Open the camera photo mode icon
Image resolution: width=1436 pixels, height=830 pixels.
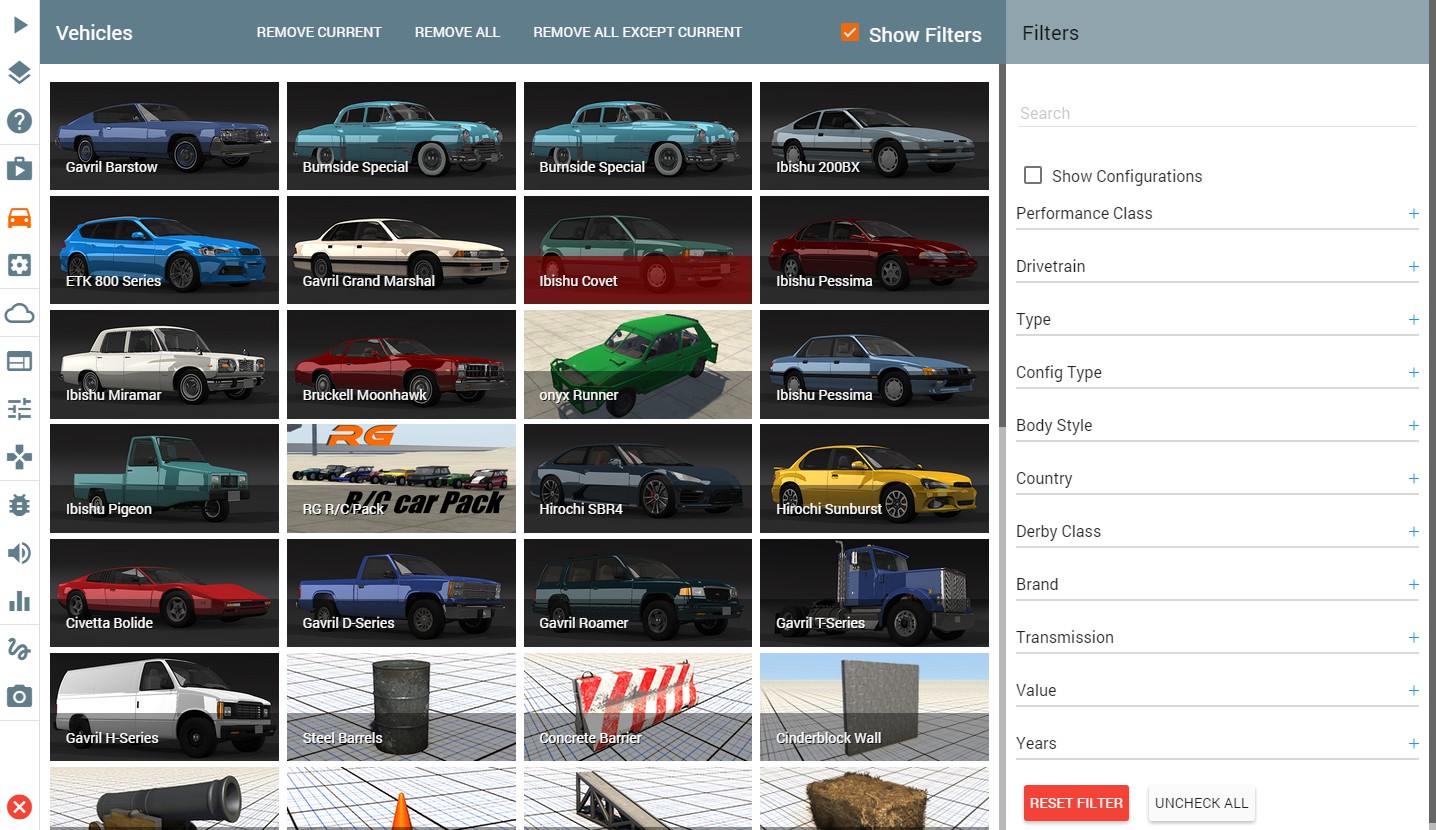click(19, 697)
